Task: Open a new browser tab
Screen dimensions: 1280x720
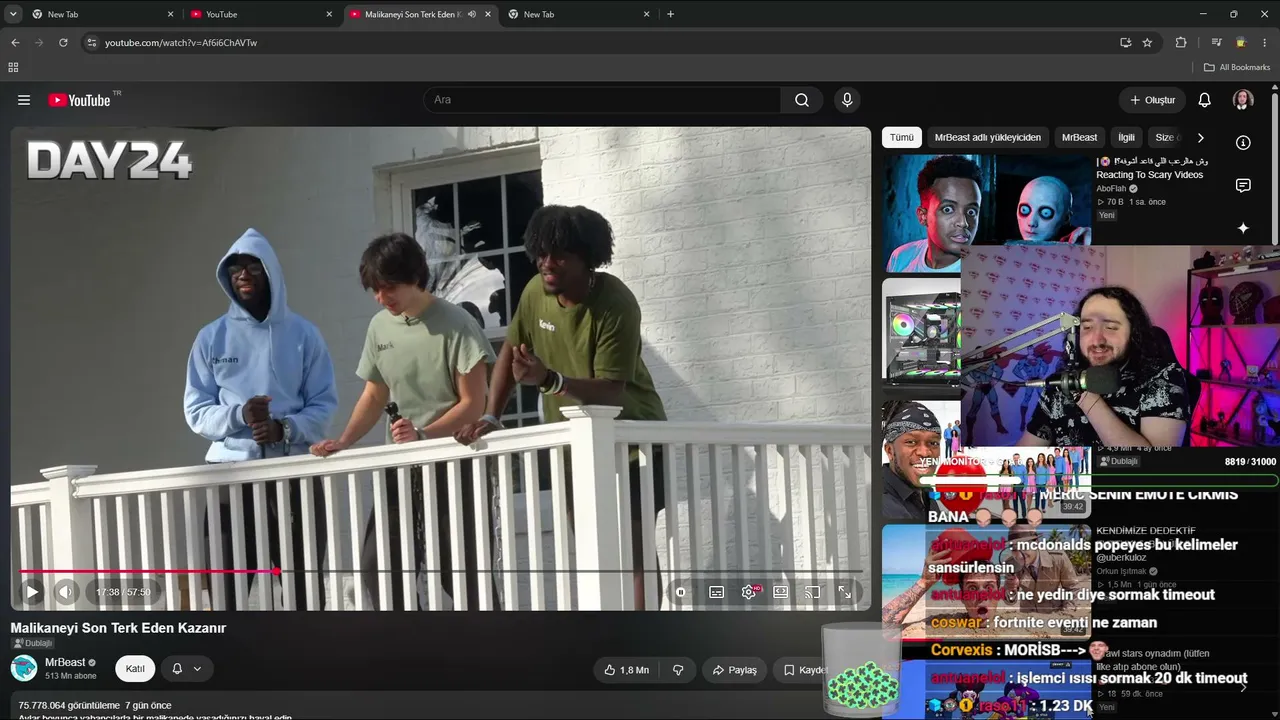Action: coord(670,14)
